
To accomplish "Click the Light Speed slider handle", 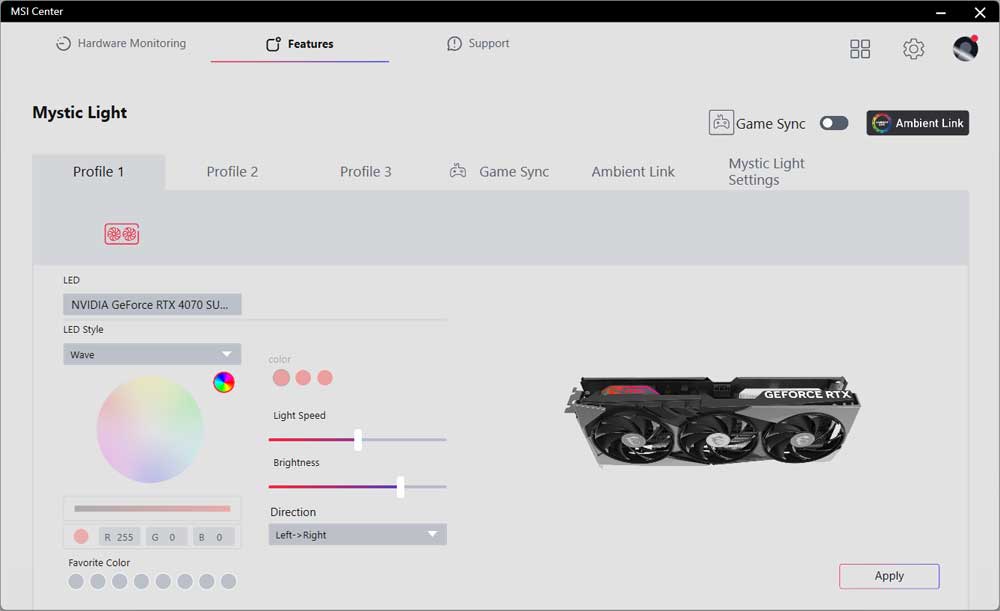I will (x=358, y=439).
